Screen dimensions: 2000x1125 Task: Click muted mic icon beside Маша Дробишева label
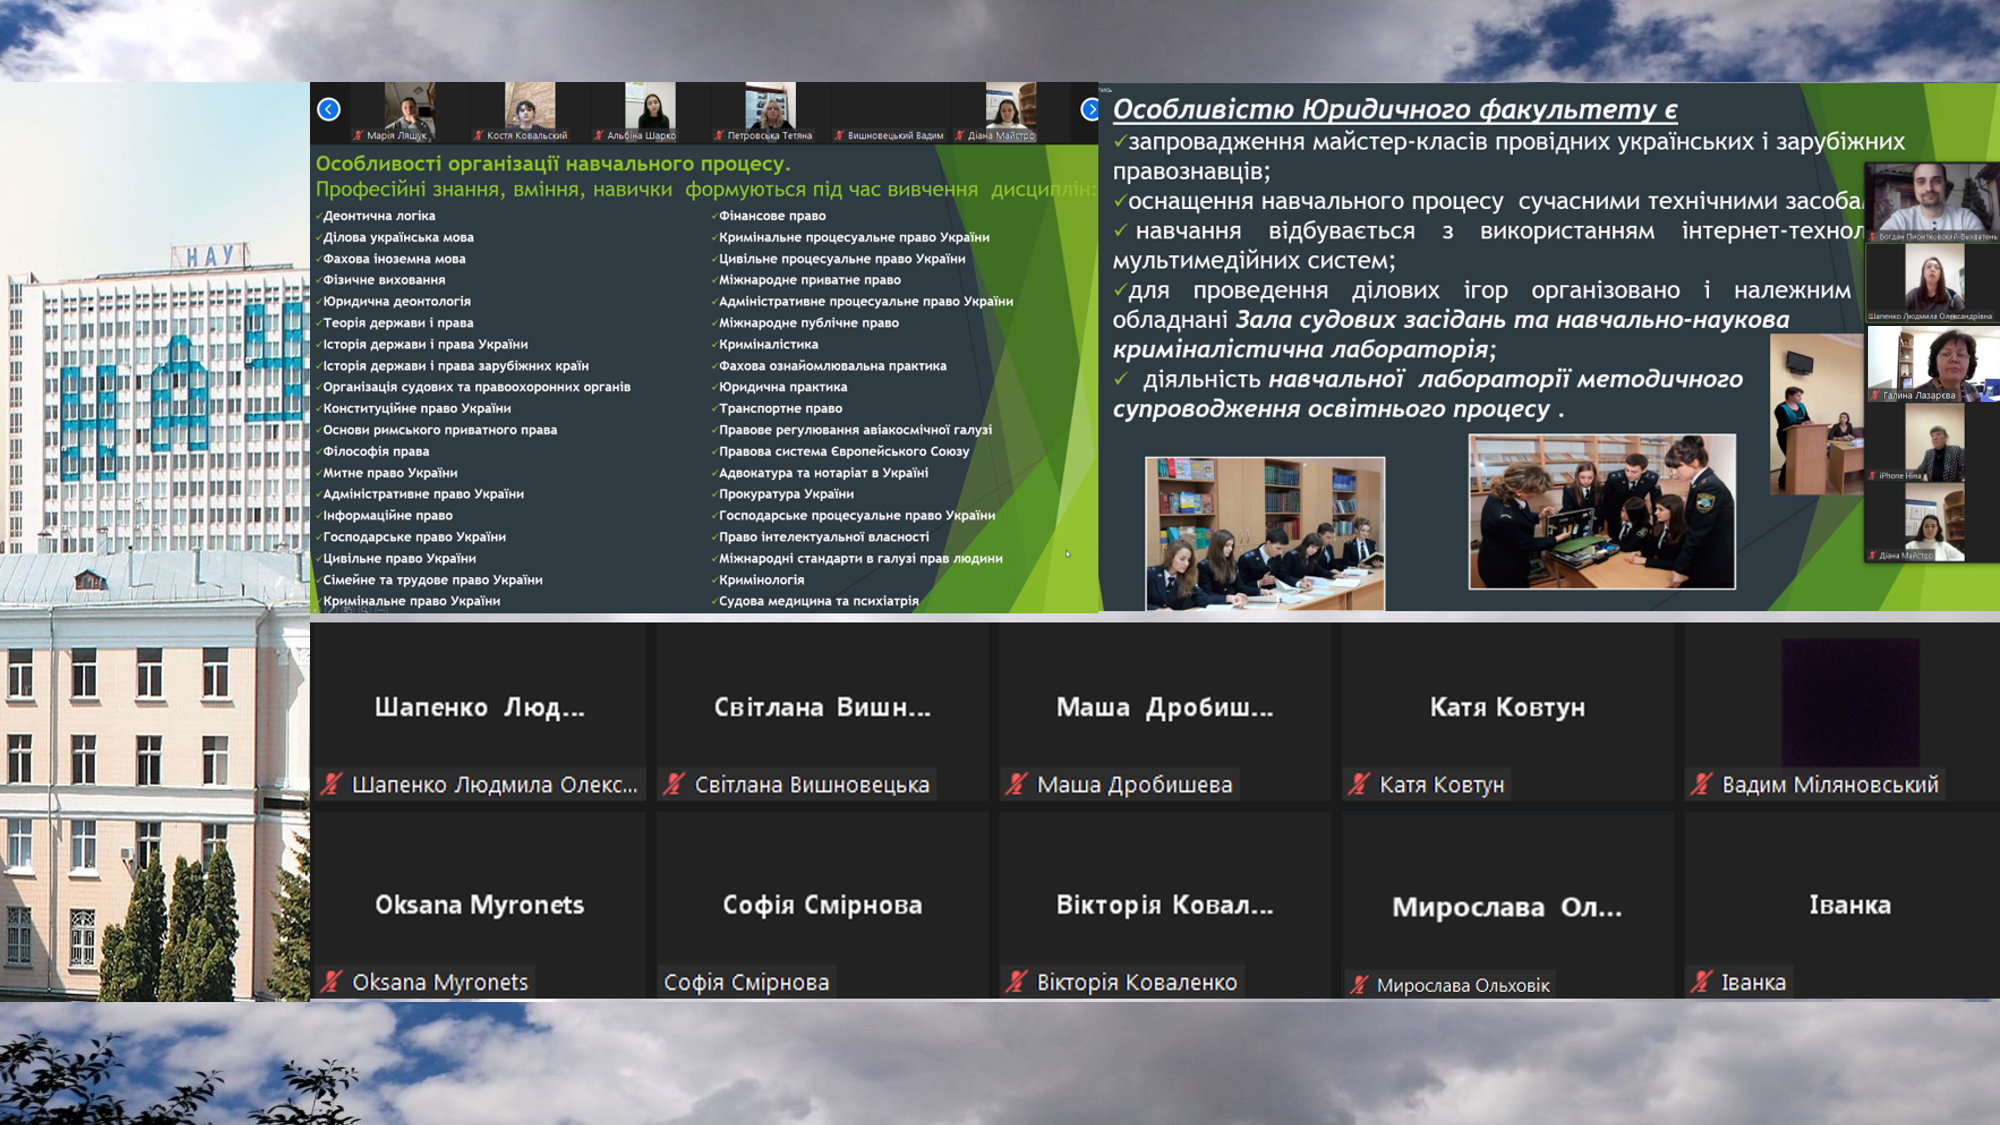(1017, 785)
